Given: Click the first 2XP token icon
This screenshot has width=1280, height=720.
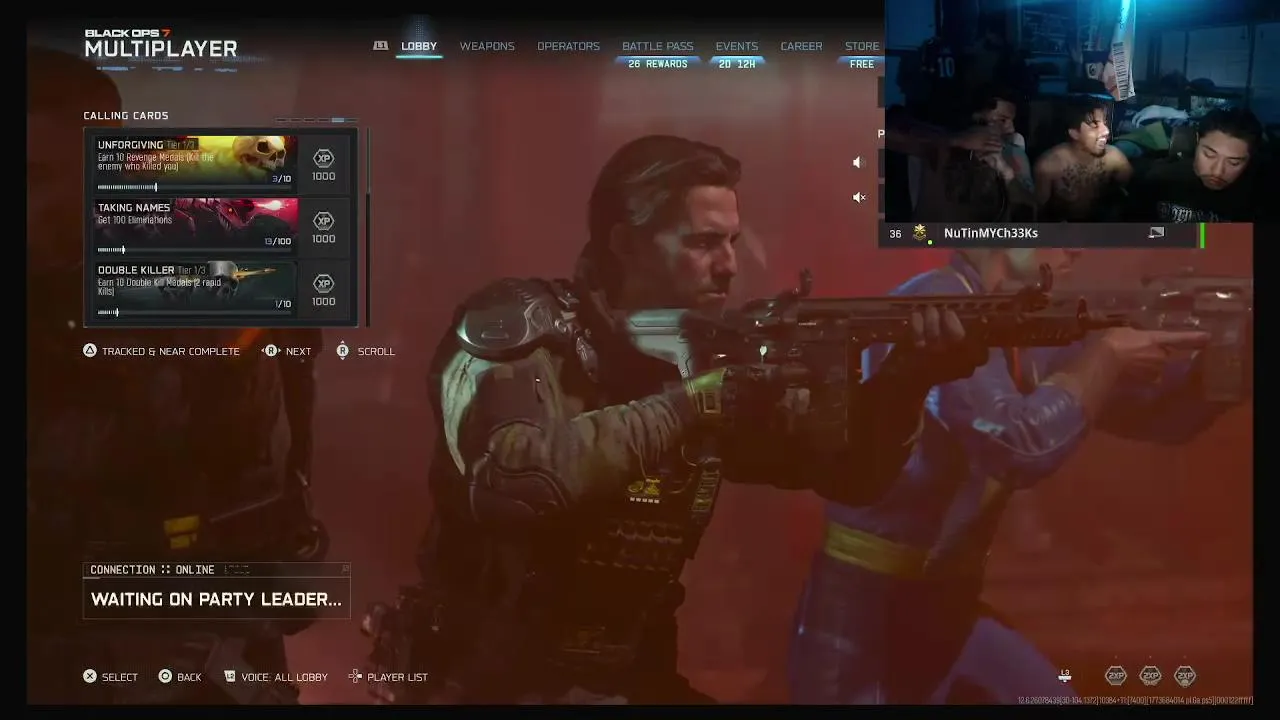Looking at the screenshot, I should pos(1115,676).
